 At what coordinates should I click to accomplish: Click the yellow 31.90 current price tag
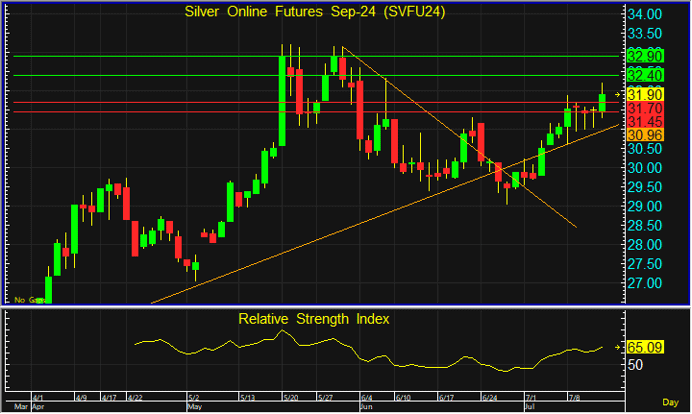pos(647,93)
